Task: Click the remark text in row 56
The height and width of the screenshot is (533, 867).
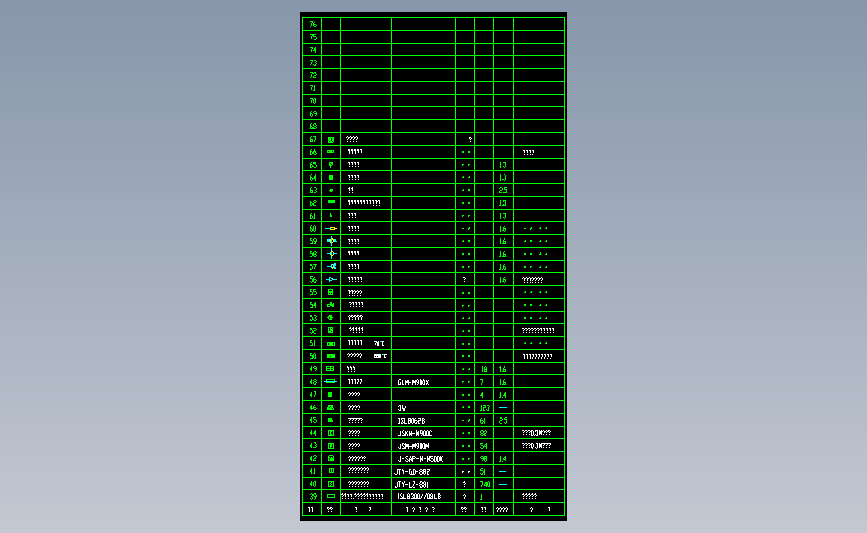Action: click(x=532, y=280)
